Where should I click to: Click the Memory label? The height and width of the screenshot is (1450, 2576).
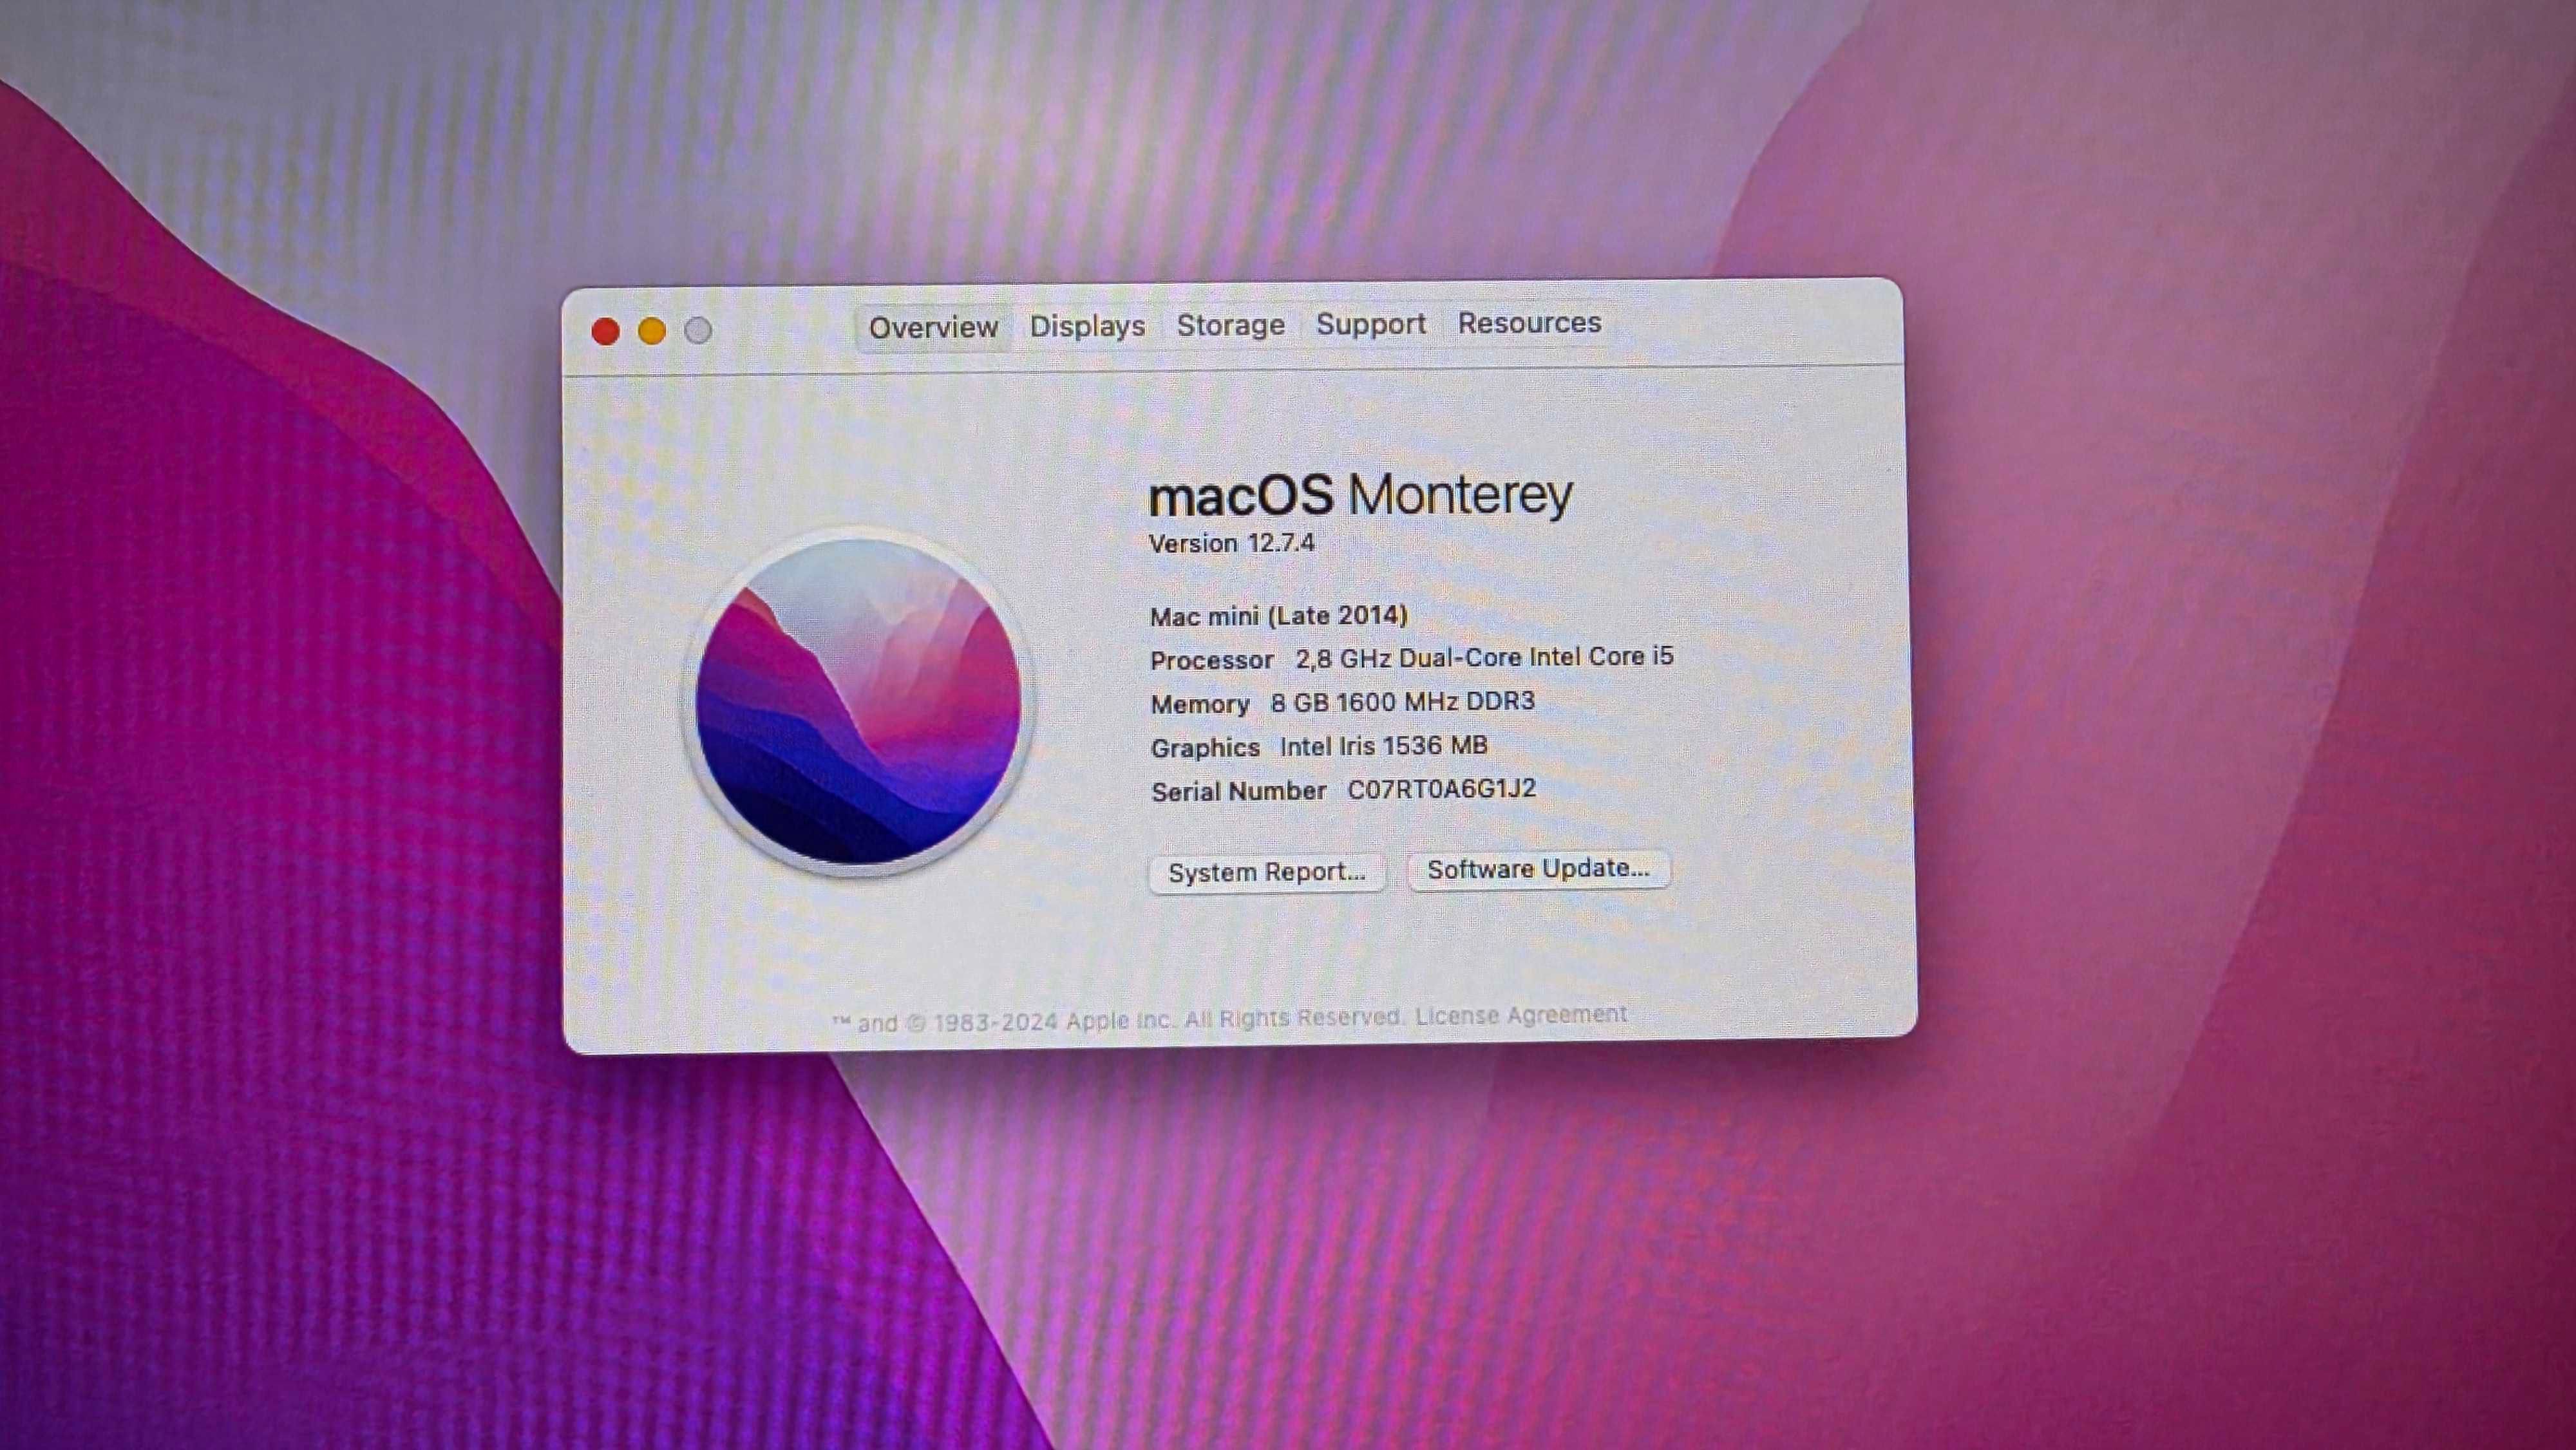point(1200,705)
